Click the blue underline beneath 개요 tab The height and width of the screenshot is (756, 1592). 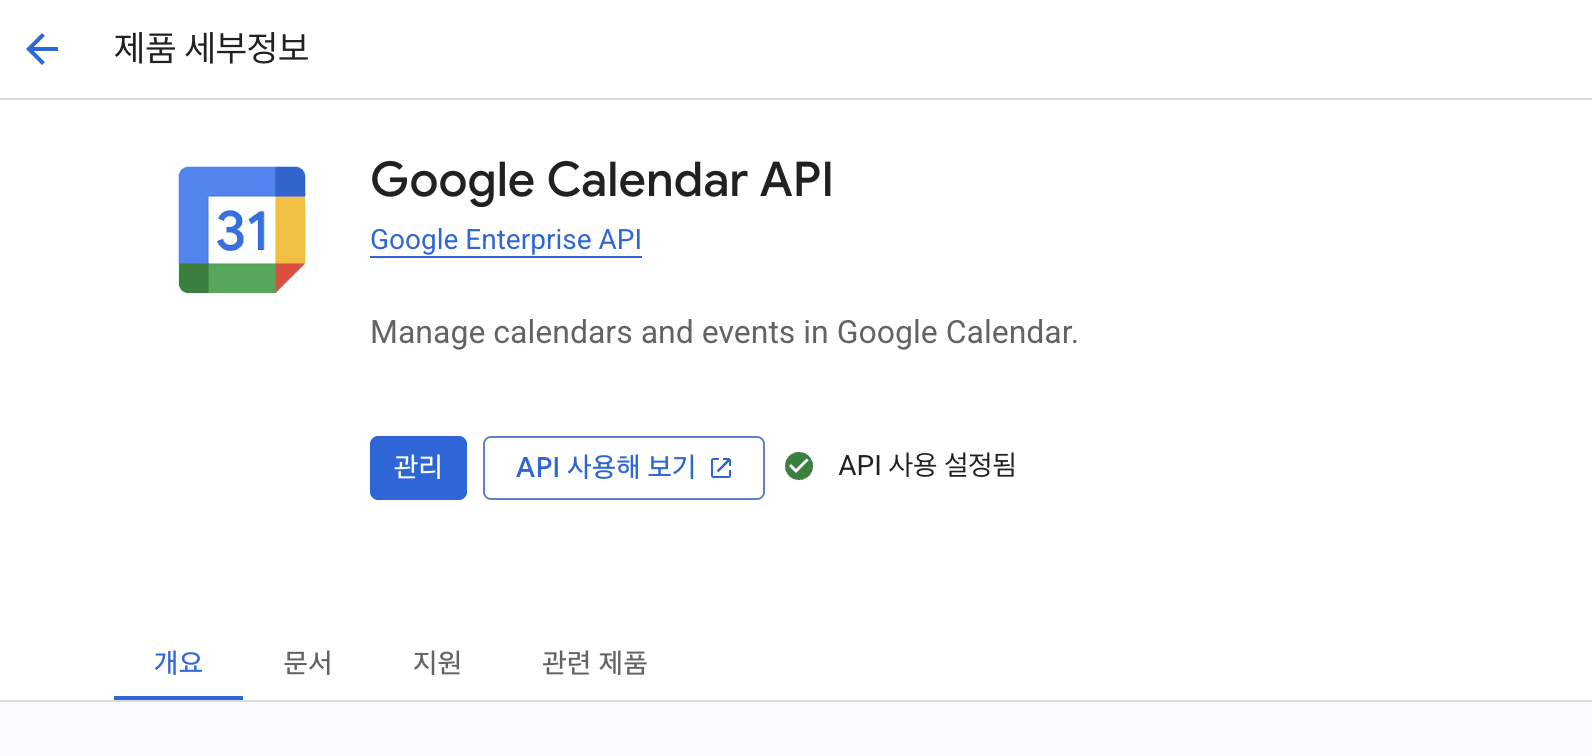click(178, 697)
